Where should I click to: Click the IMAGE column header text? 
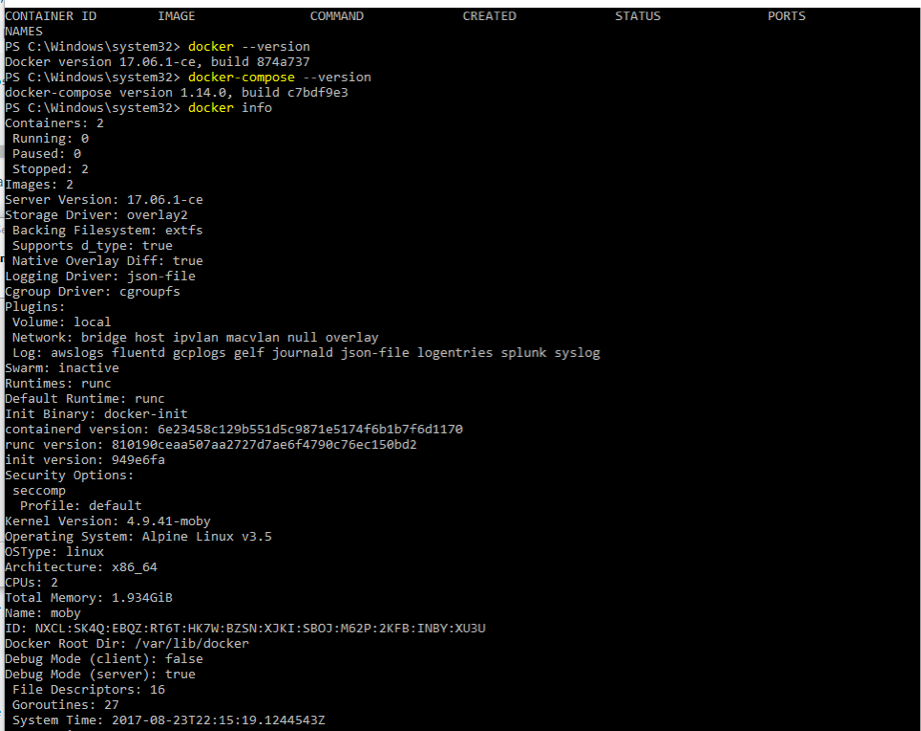click(177, 16)
